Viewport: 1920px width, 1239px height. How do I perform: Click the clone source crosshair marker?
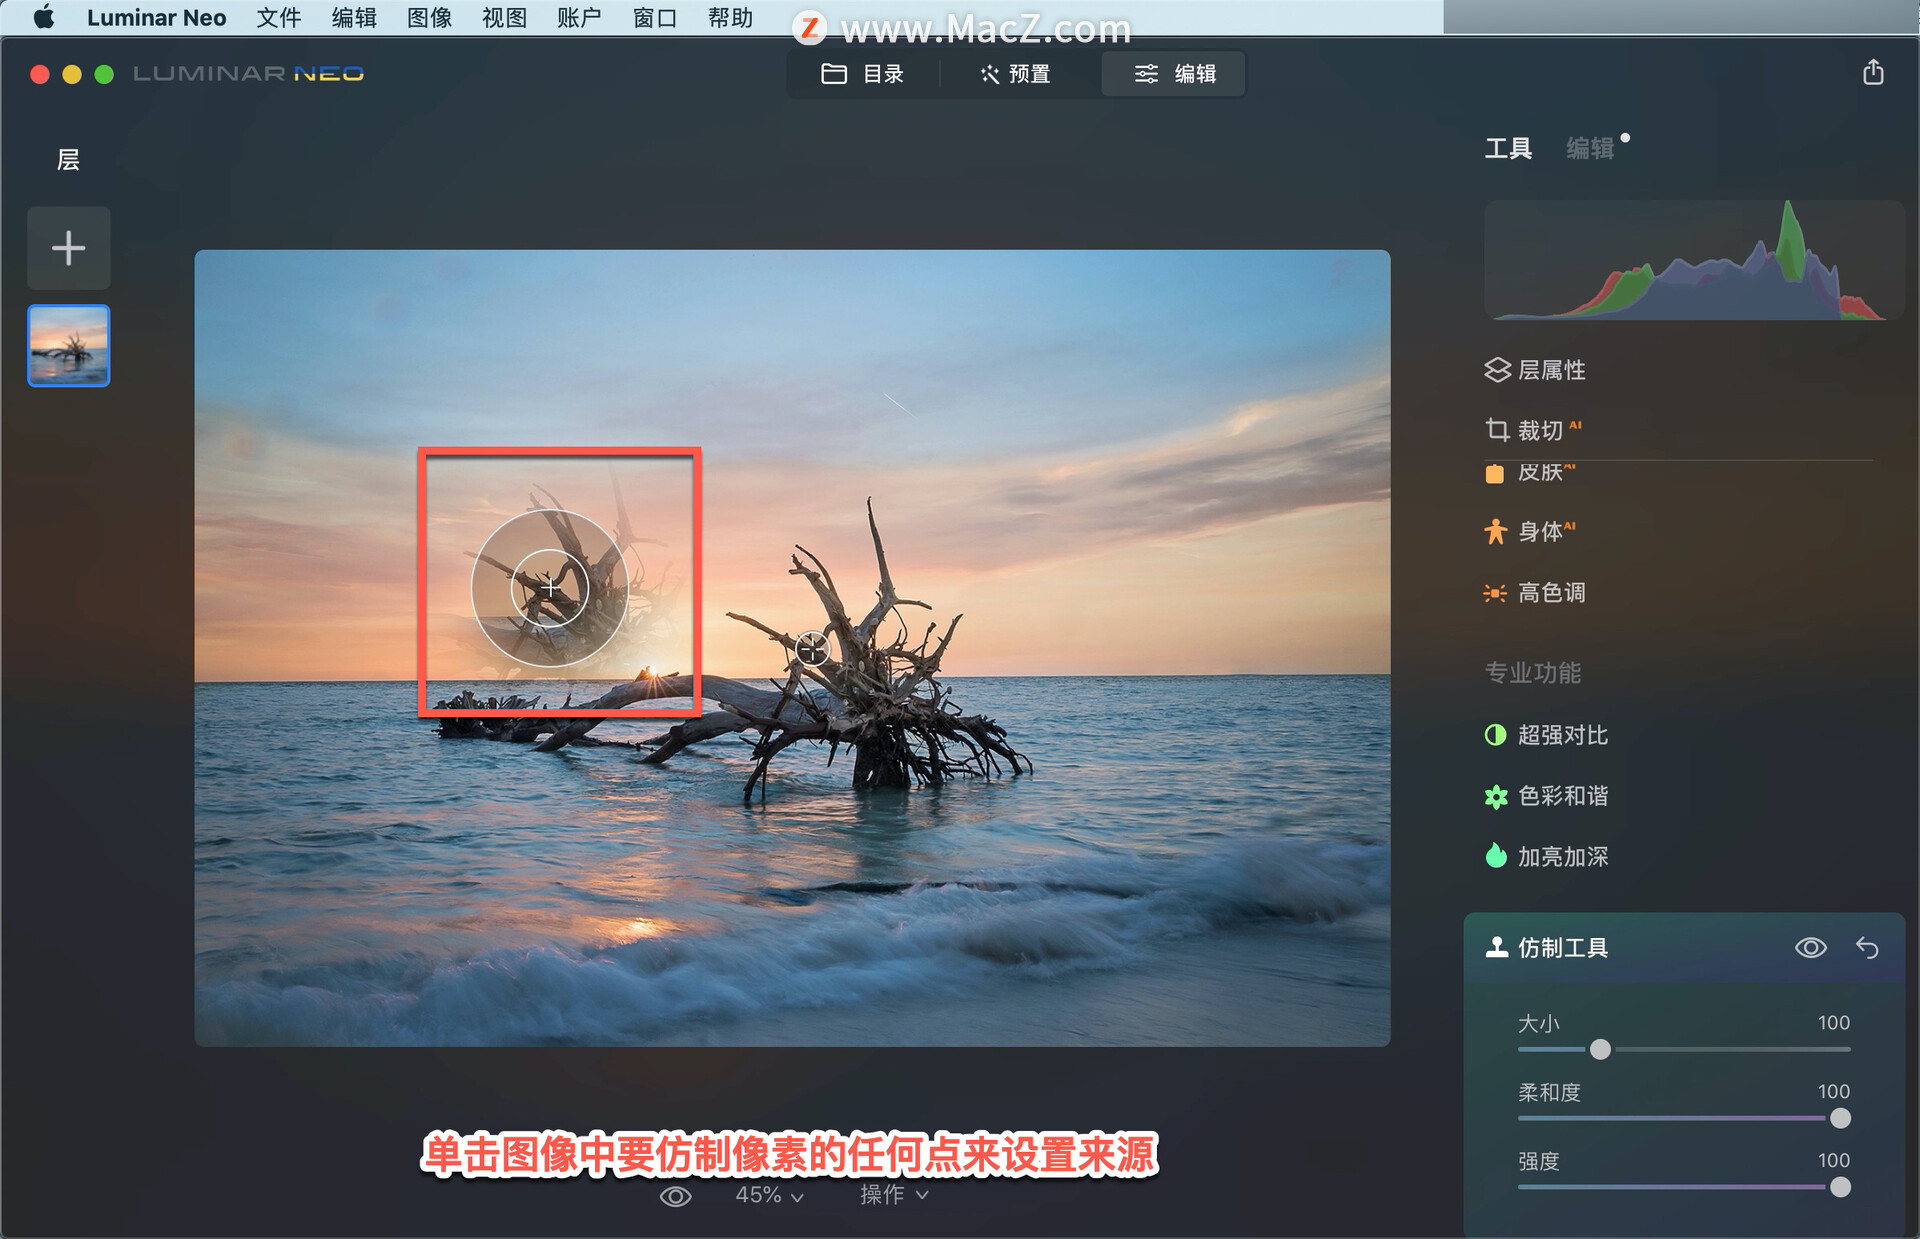tap(812, 650)
